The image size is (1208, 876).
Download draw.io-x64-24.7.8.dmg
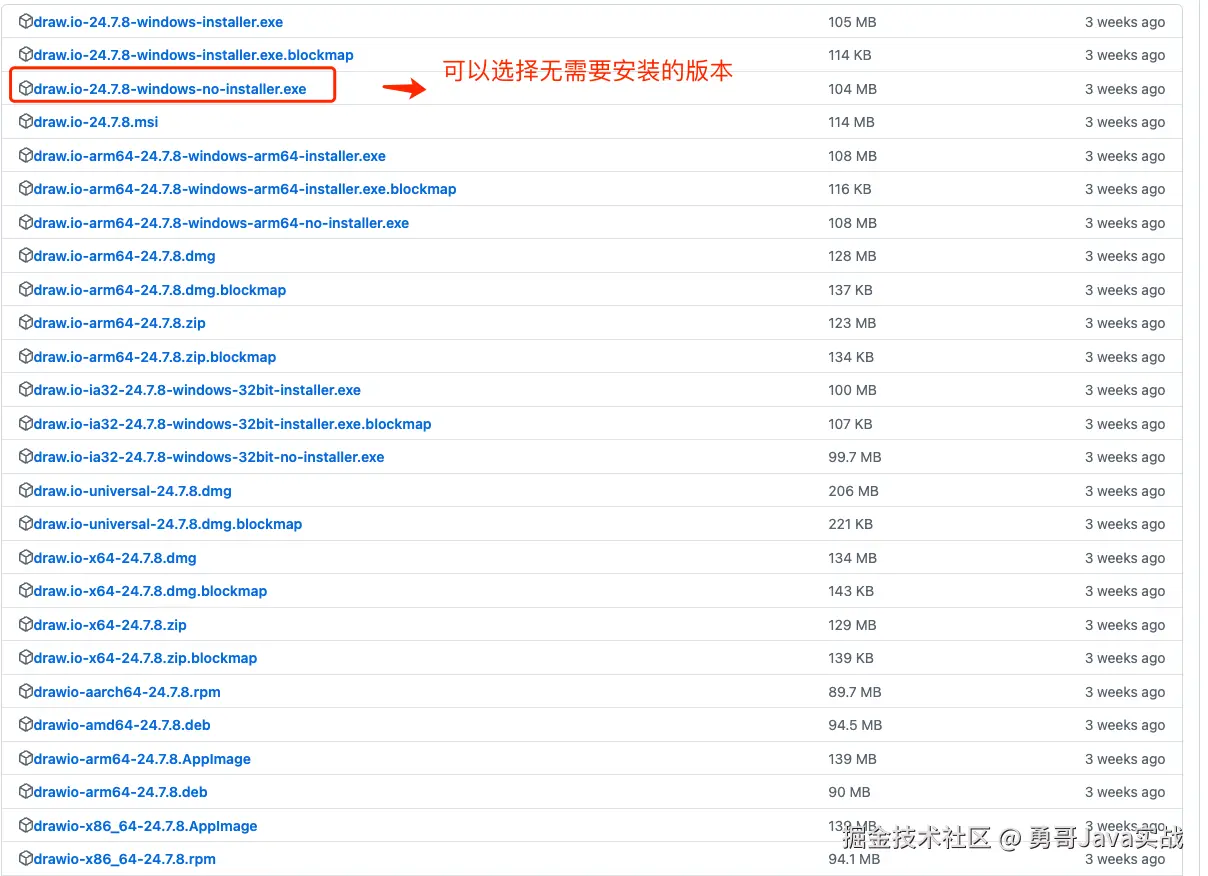point(115,558)
